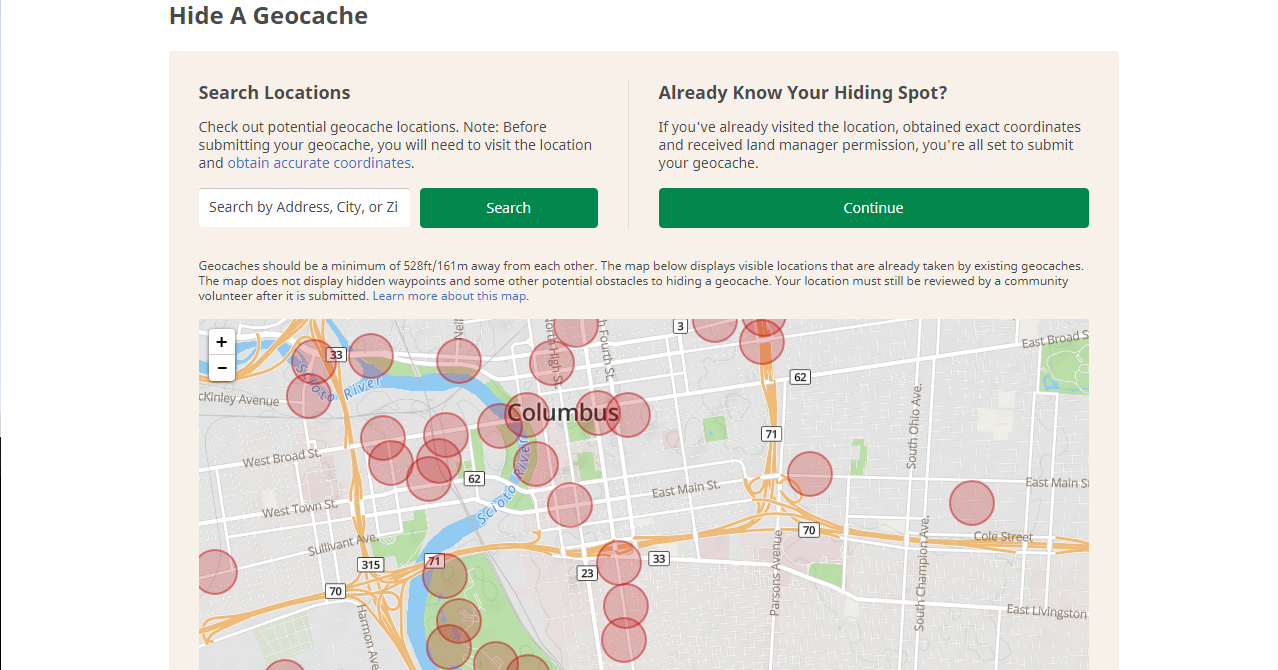Select the geocache circle east of route 71 shield

[x=809, y=474]
